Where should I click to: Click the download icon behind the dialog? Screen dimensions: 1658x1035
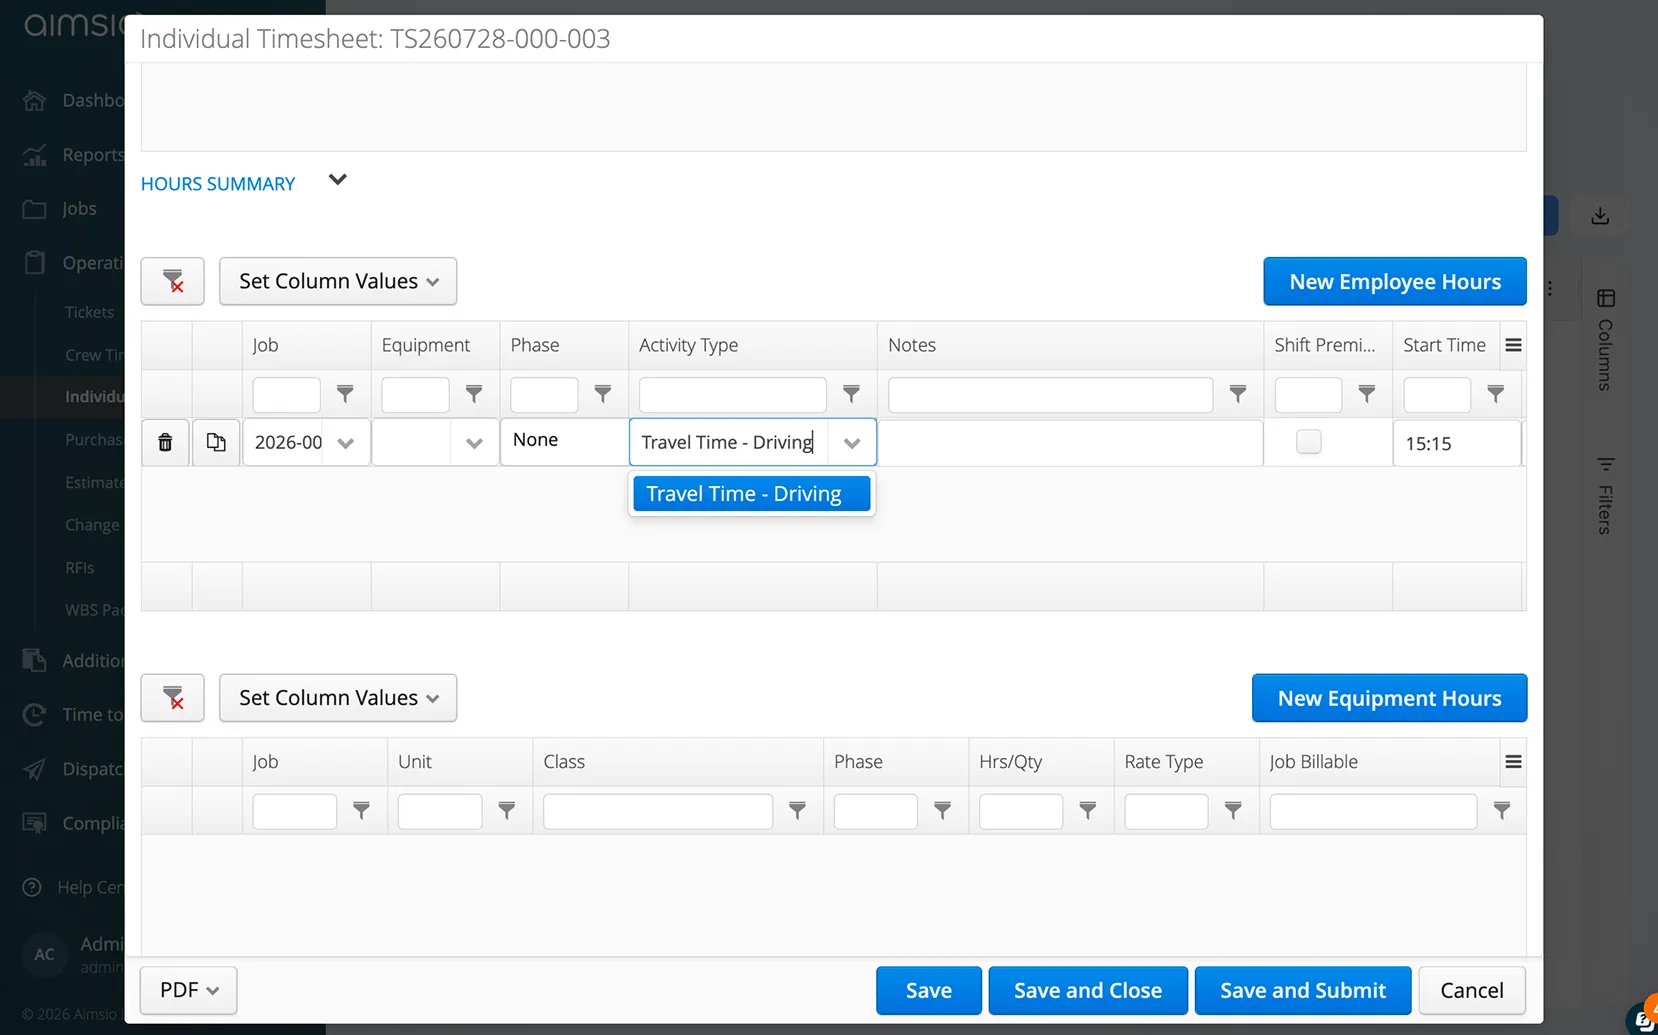[1600, 215]
